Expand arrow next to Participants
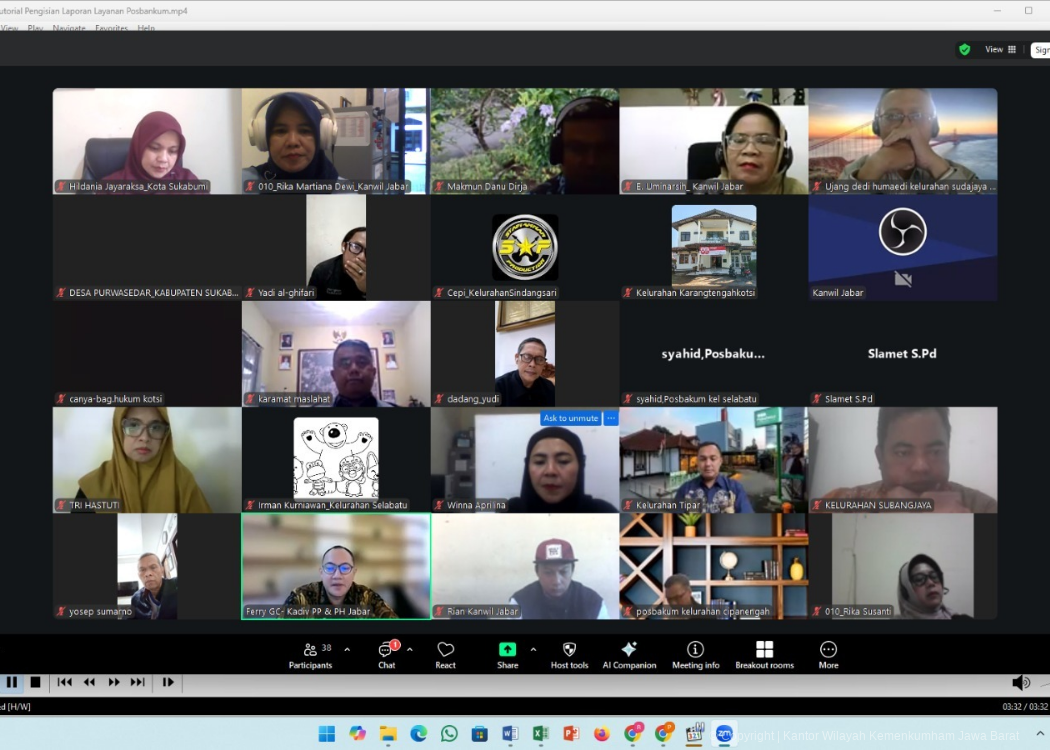This screenshot has width=1050, height=750. (347, 649)
